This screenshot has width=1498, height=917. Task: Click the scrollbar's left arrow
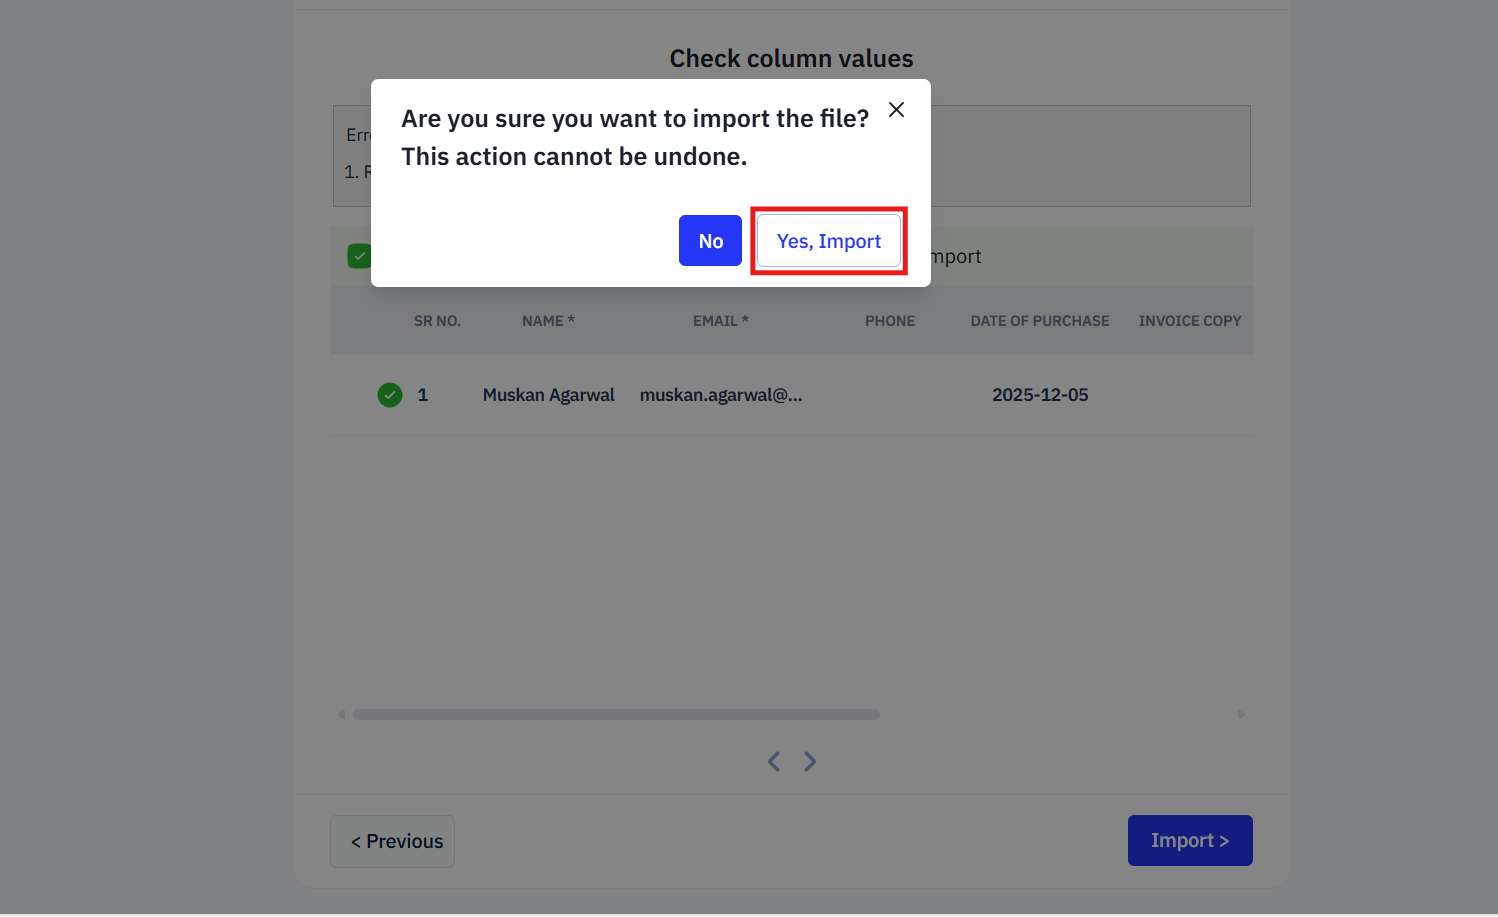(342, 715)
